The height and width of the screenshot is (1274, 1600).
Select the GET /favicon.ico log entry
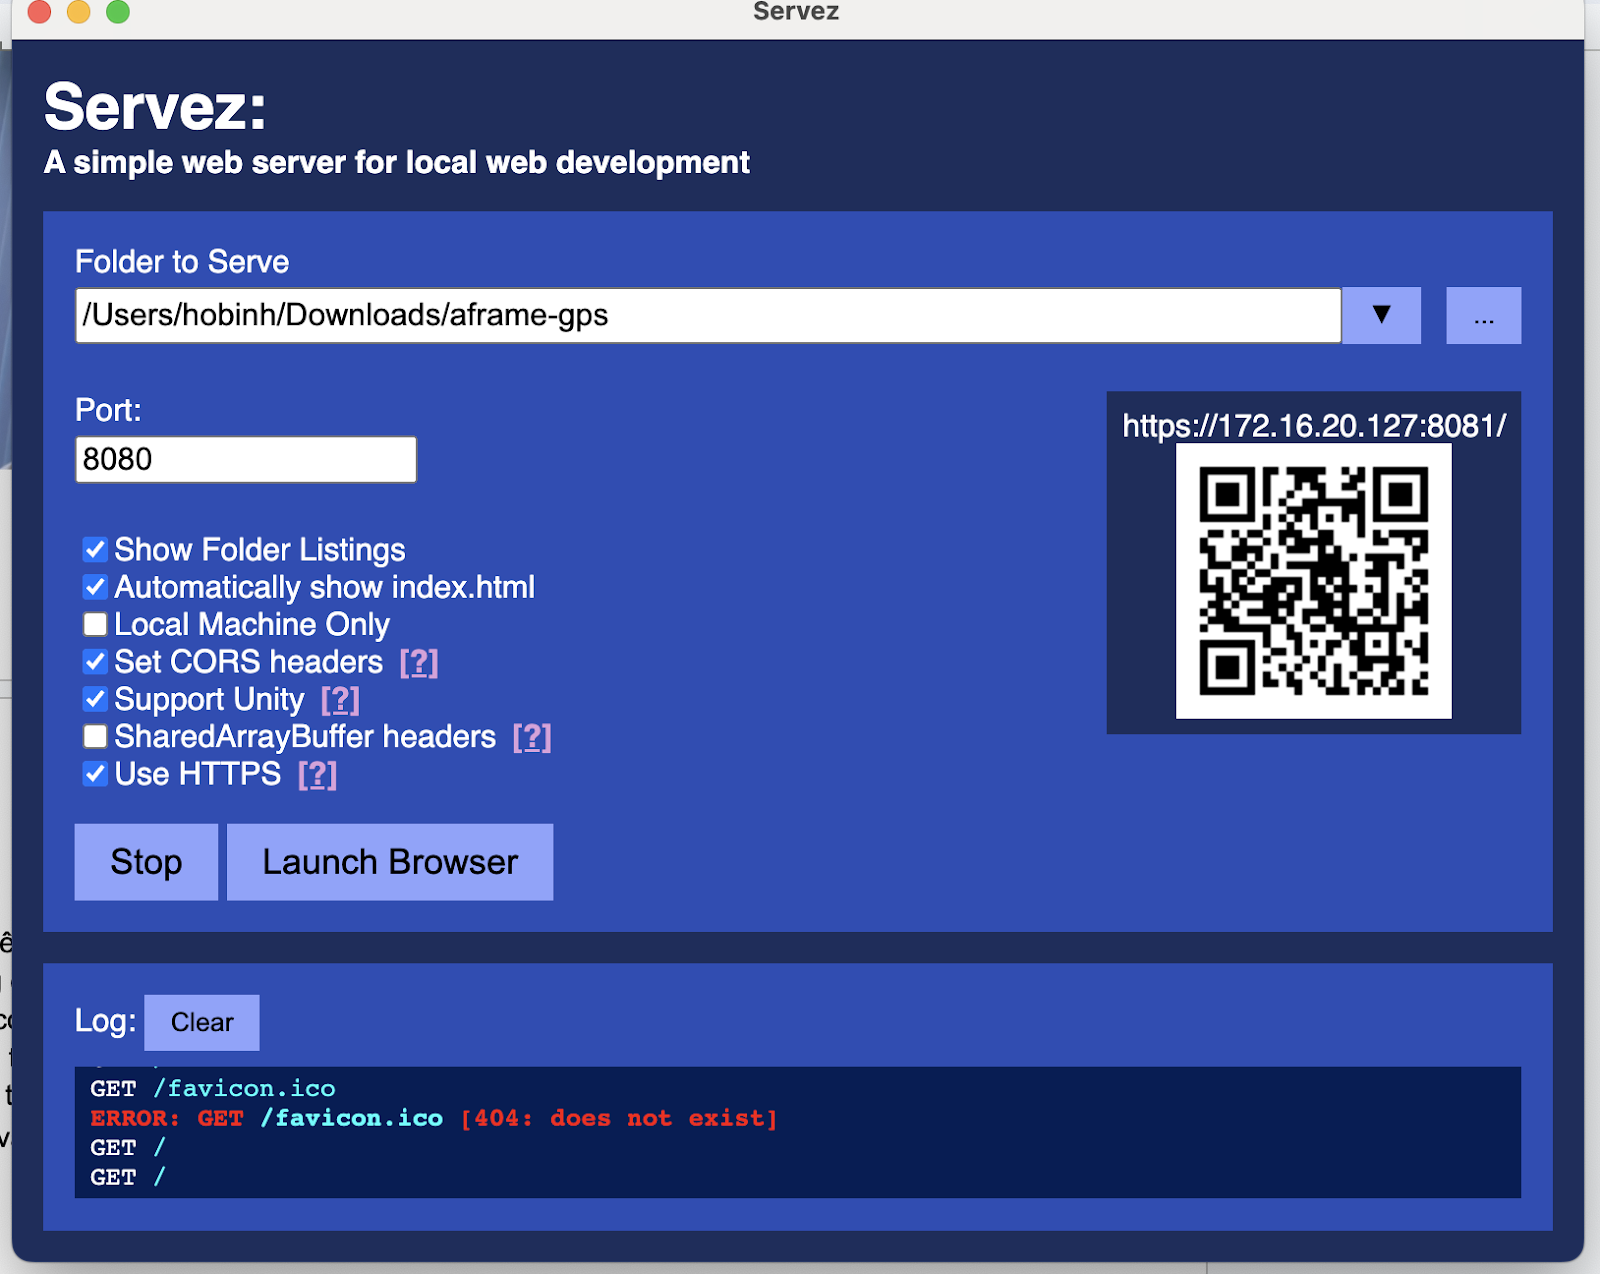pyautogui.click(x=213, y=1088)
